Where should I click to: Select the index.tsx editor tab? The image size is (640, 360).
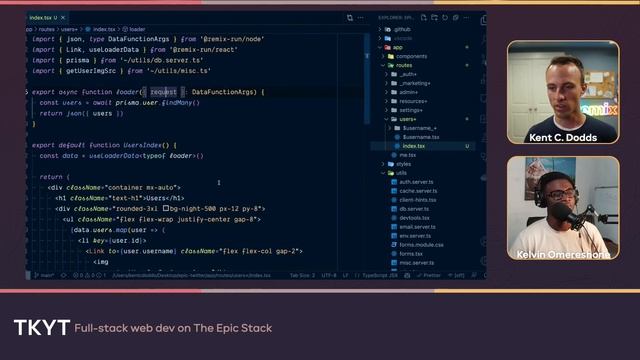pos(47,18)
